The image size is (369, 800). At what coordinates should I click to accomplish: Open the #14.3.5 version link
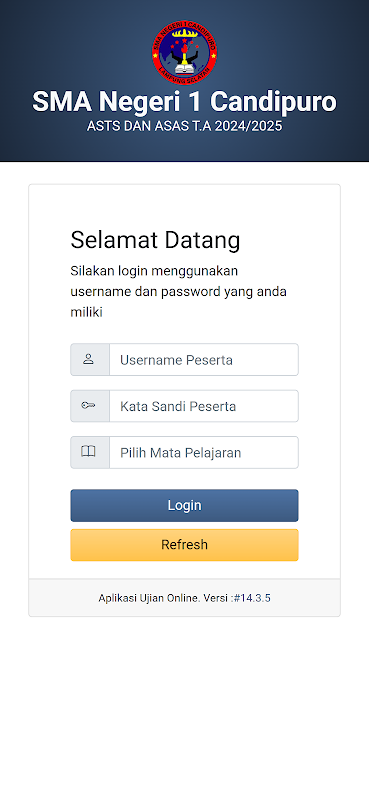[x=252, y=598]
